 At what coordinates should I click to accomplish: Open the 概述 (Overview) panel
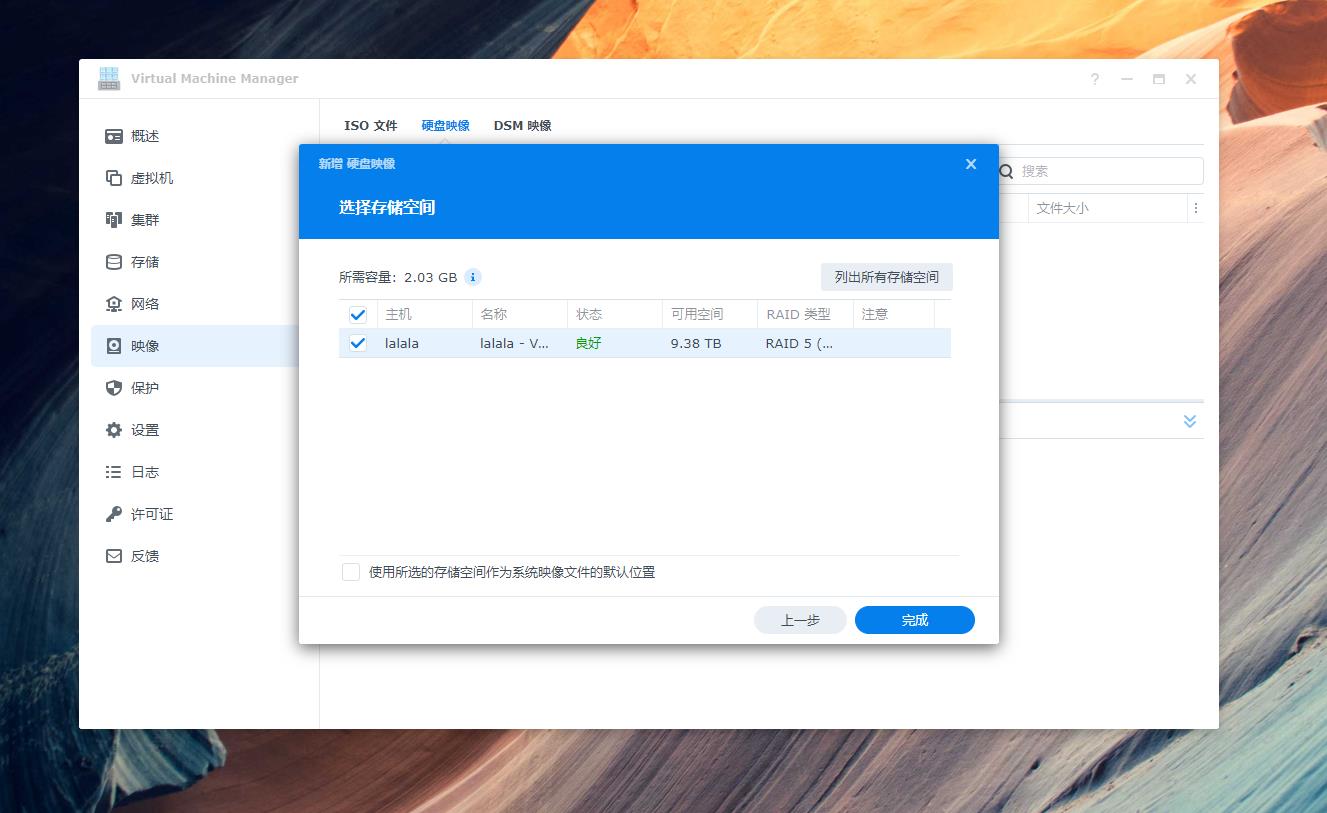[x=143, y=135]
